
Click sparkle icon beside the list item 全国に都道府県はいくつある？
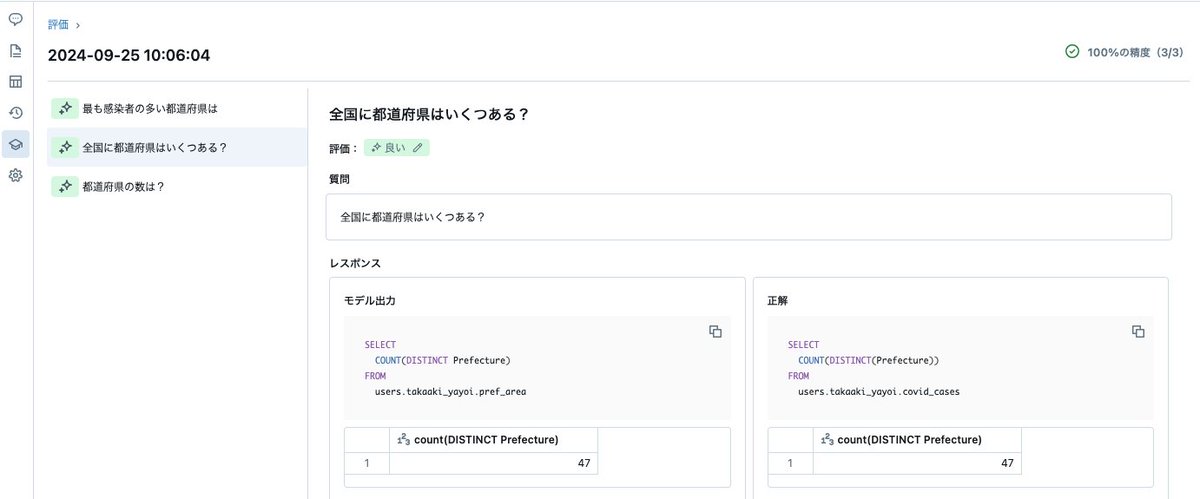64,147
